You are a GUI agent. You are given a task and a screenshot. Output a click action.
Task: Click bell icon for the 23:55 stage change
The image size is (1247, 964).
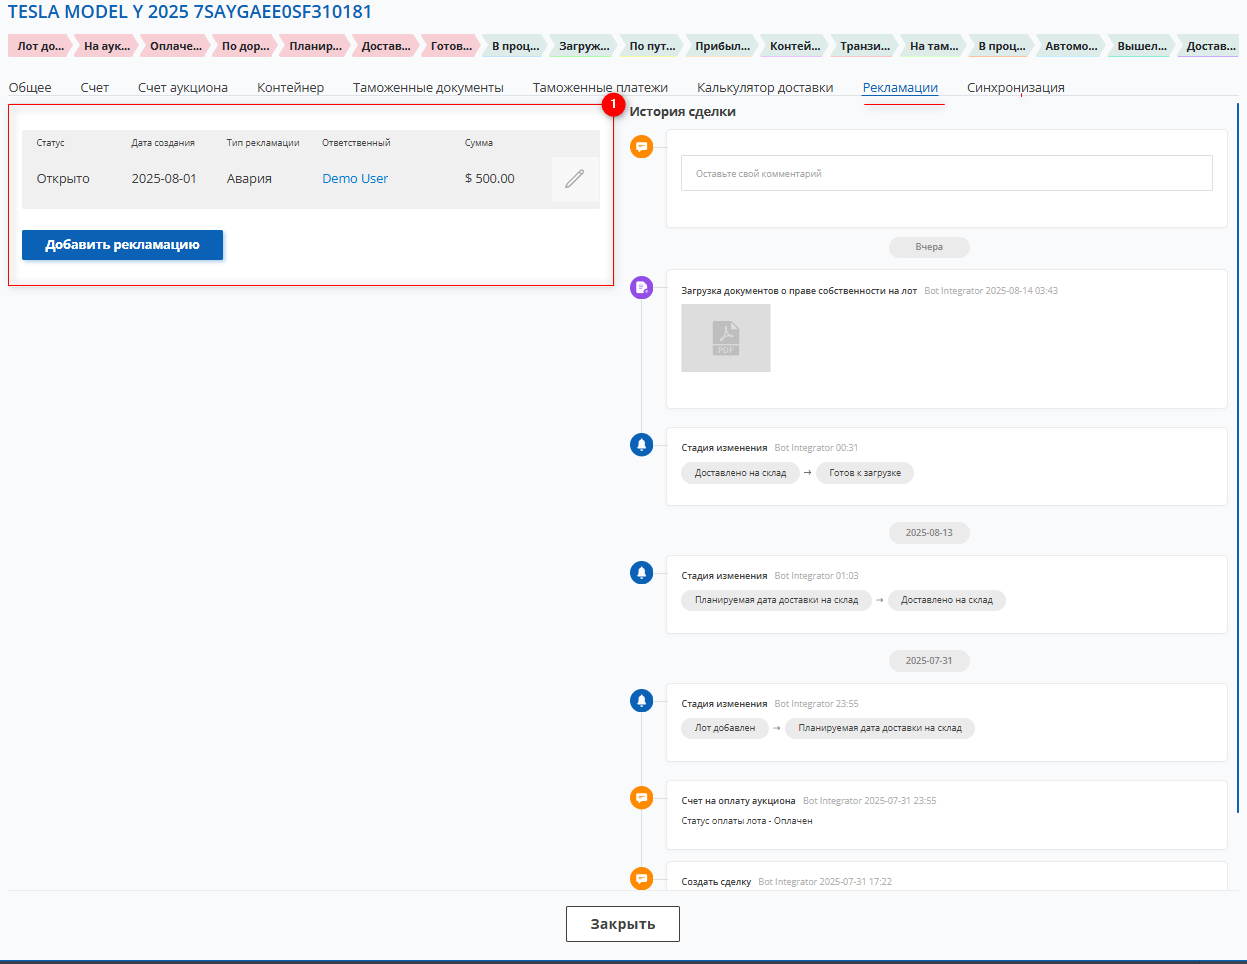(642, 701)
